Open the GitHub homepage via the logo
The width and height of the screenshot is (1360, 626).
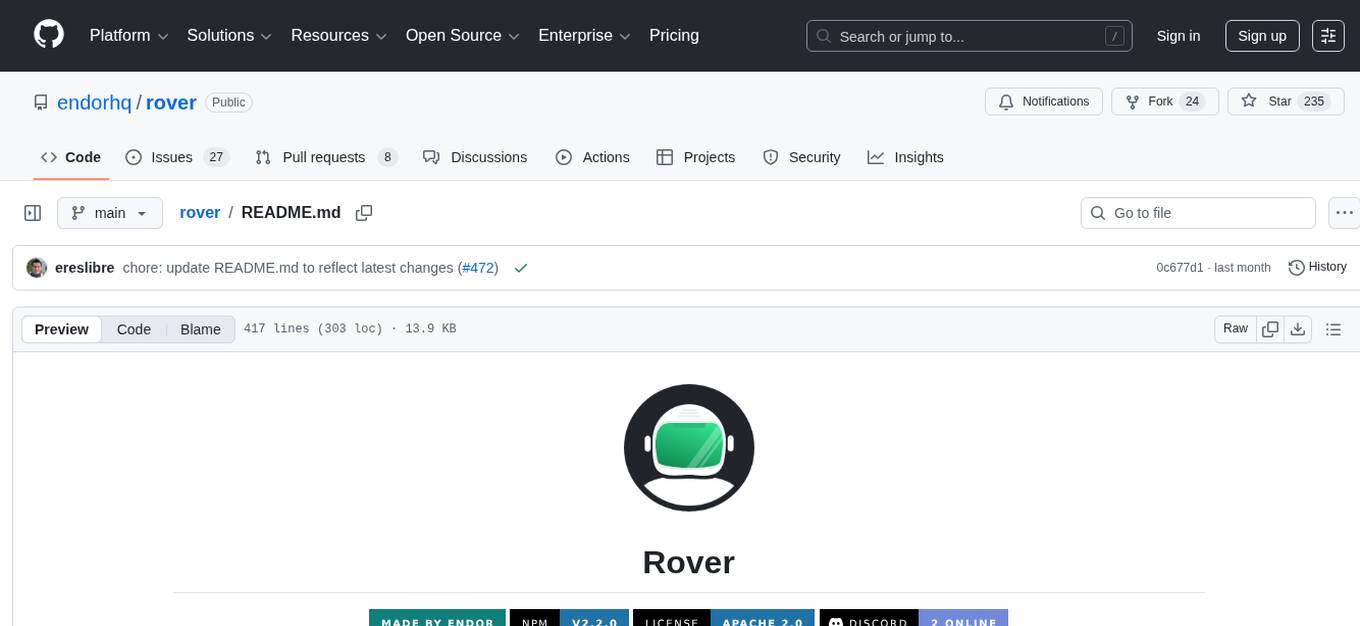click(x=48, y=35)
